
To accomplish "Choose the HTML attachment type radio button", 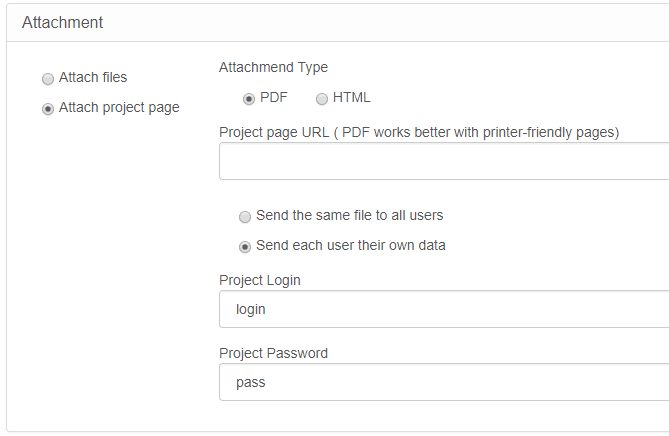I will coord(322,98).
